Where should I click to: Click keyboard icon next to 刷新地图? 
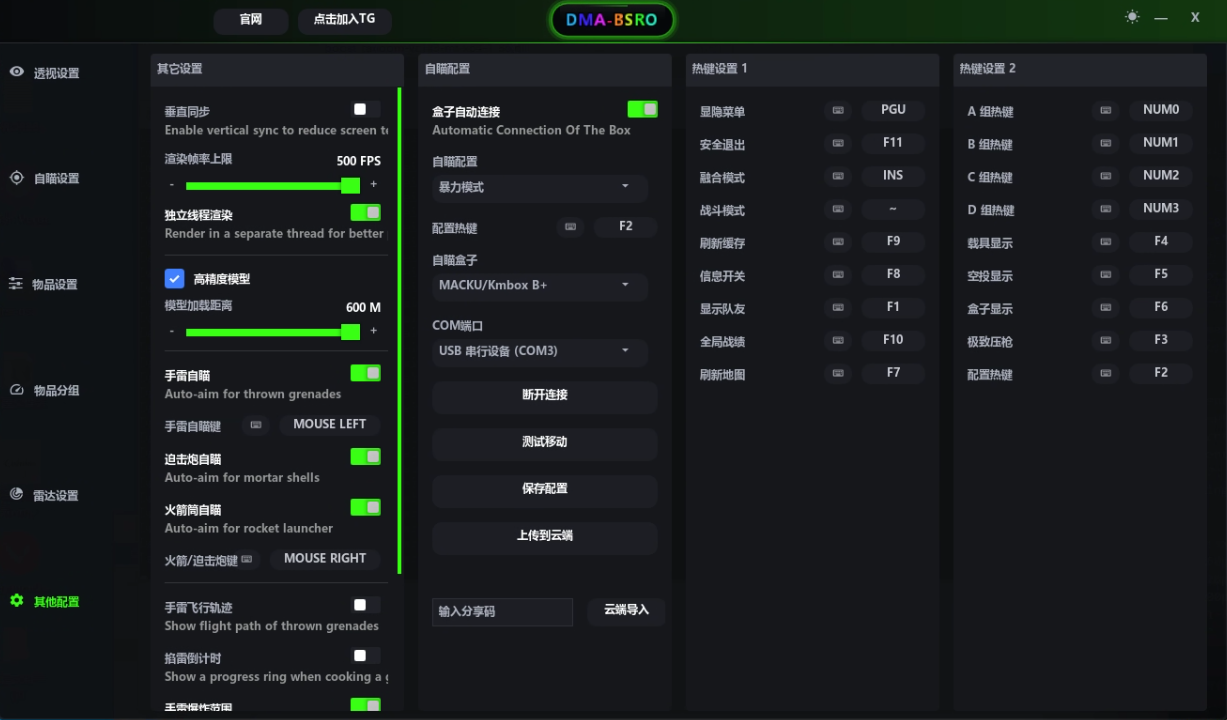tap(838, 373)
